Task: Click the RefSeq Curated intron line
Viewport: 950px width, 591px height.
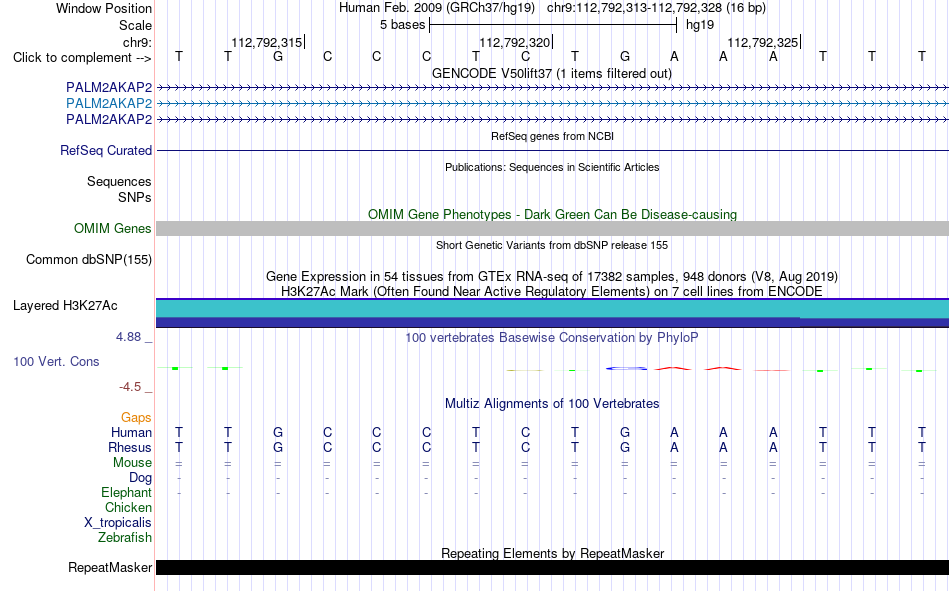Action: point(552,150)
